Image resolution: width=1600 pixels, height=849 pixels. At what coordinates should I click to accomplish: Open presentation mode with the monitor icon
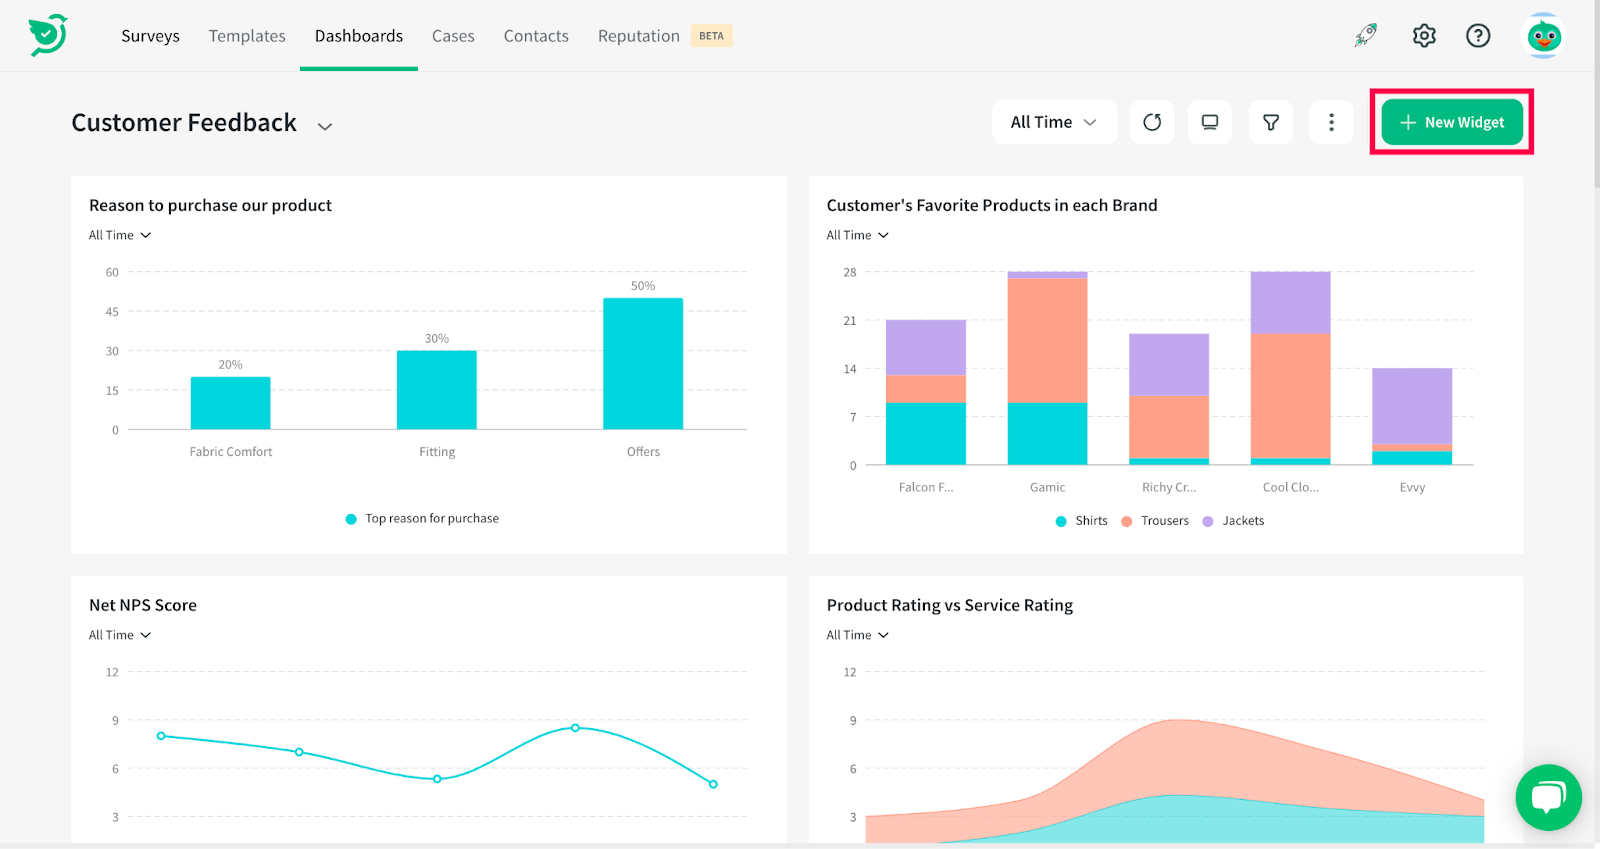click(1210, 122)
